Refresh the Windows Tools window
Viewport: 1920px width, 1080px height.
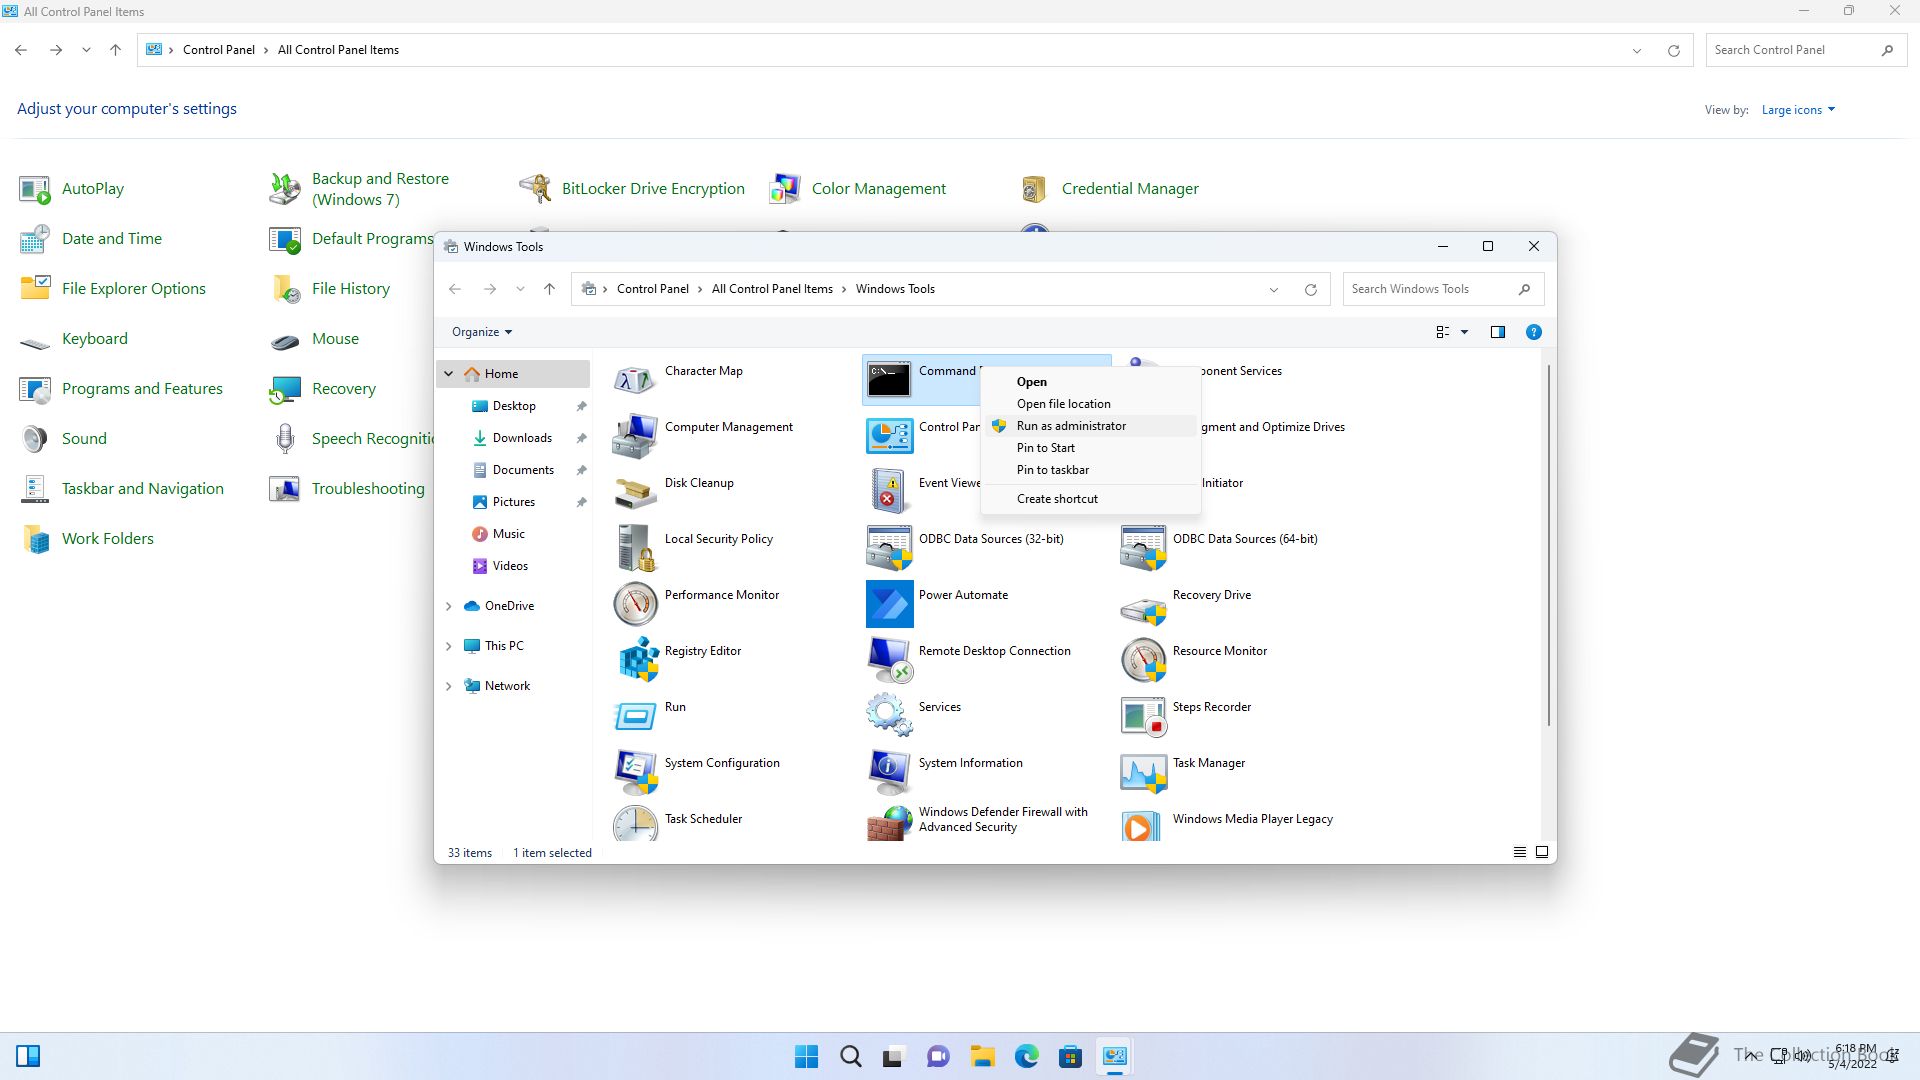1310,290
